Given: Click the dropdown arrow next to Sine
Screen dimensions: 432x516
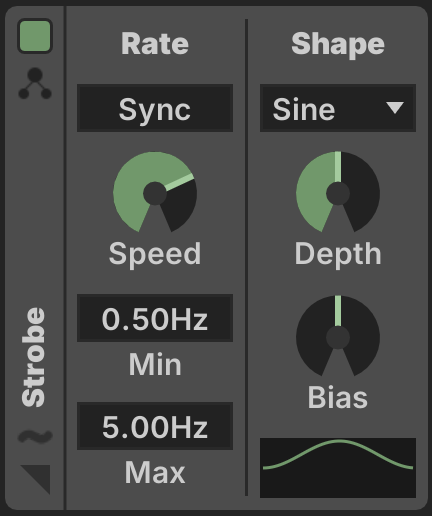Looking at the screenshot, I should [x=395, y=108].
